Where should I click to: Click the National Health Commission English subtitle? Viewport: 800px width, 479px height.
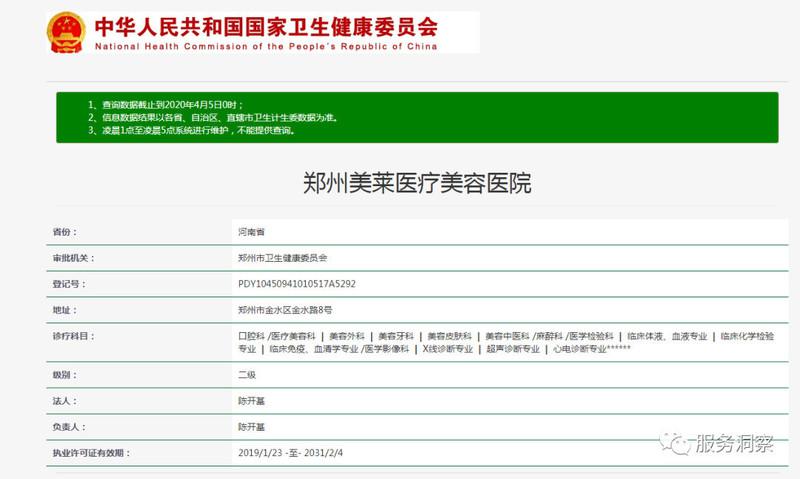[x=268, y=46]
